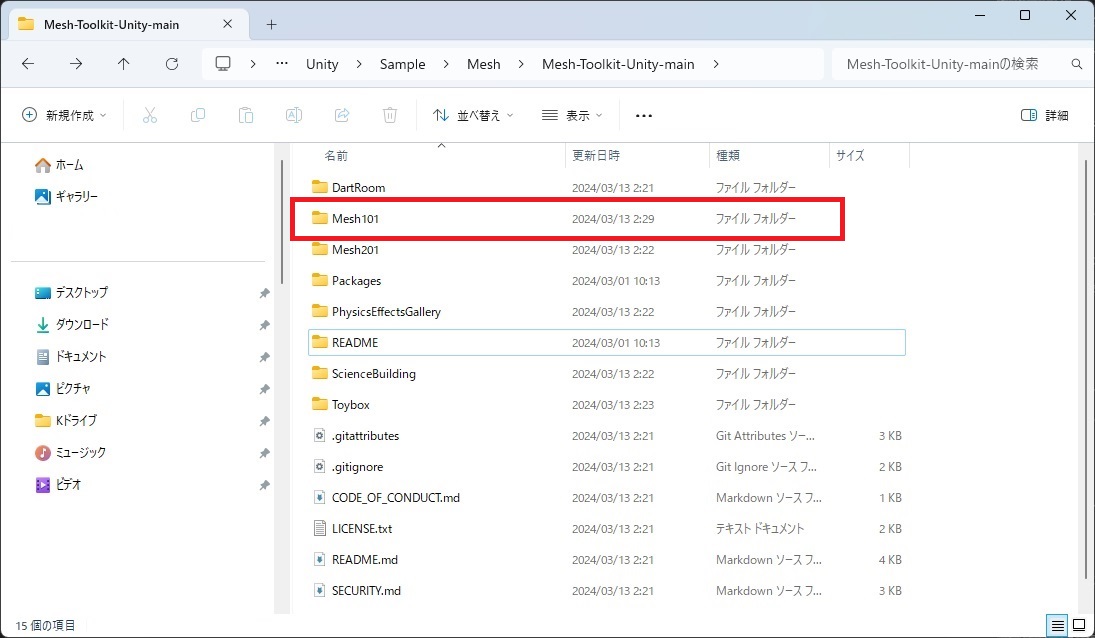1095x638 pixels.
Task: Switch to details list view icon
Action: pos(1058,625)
